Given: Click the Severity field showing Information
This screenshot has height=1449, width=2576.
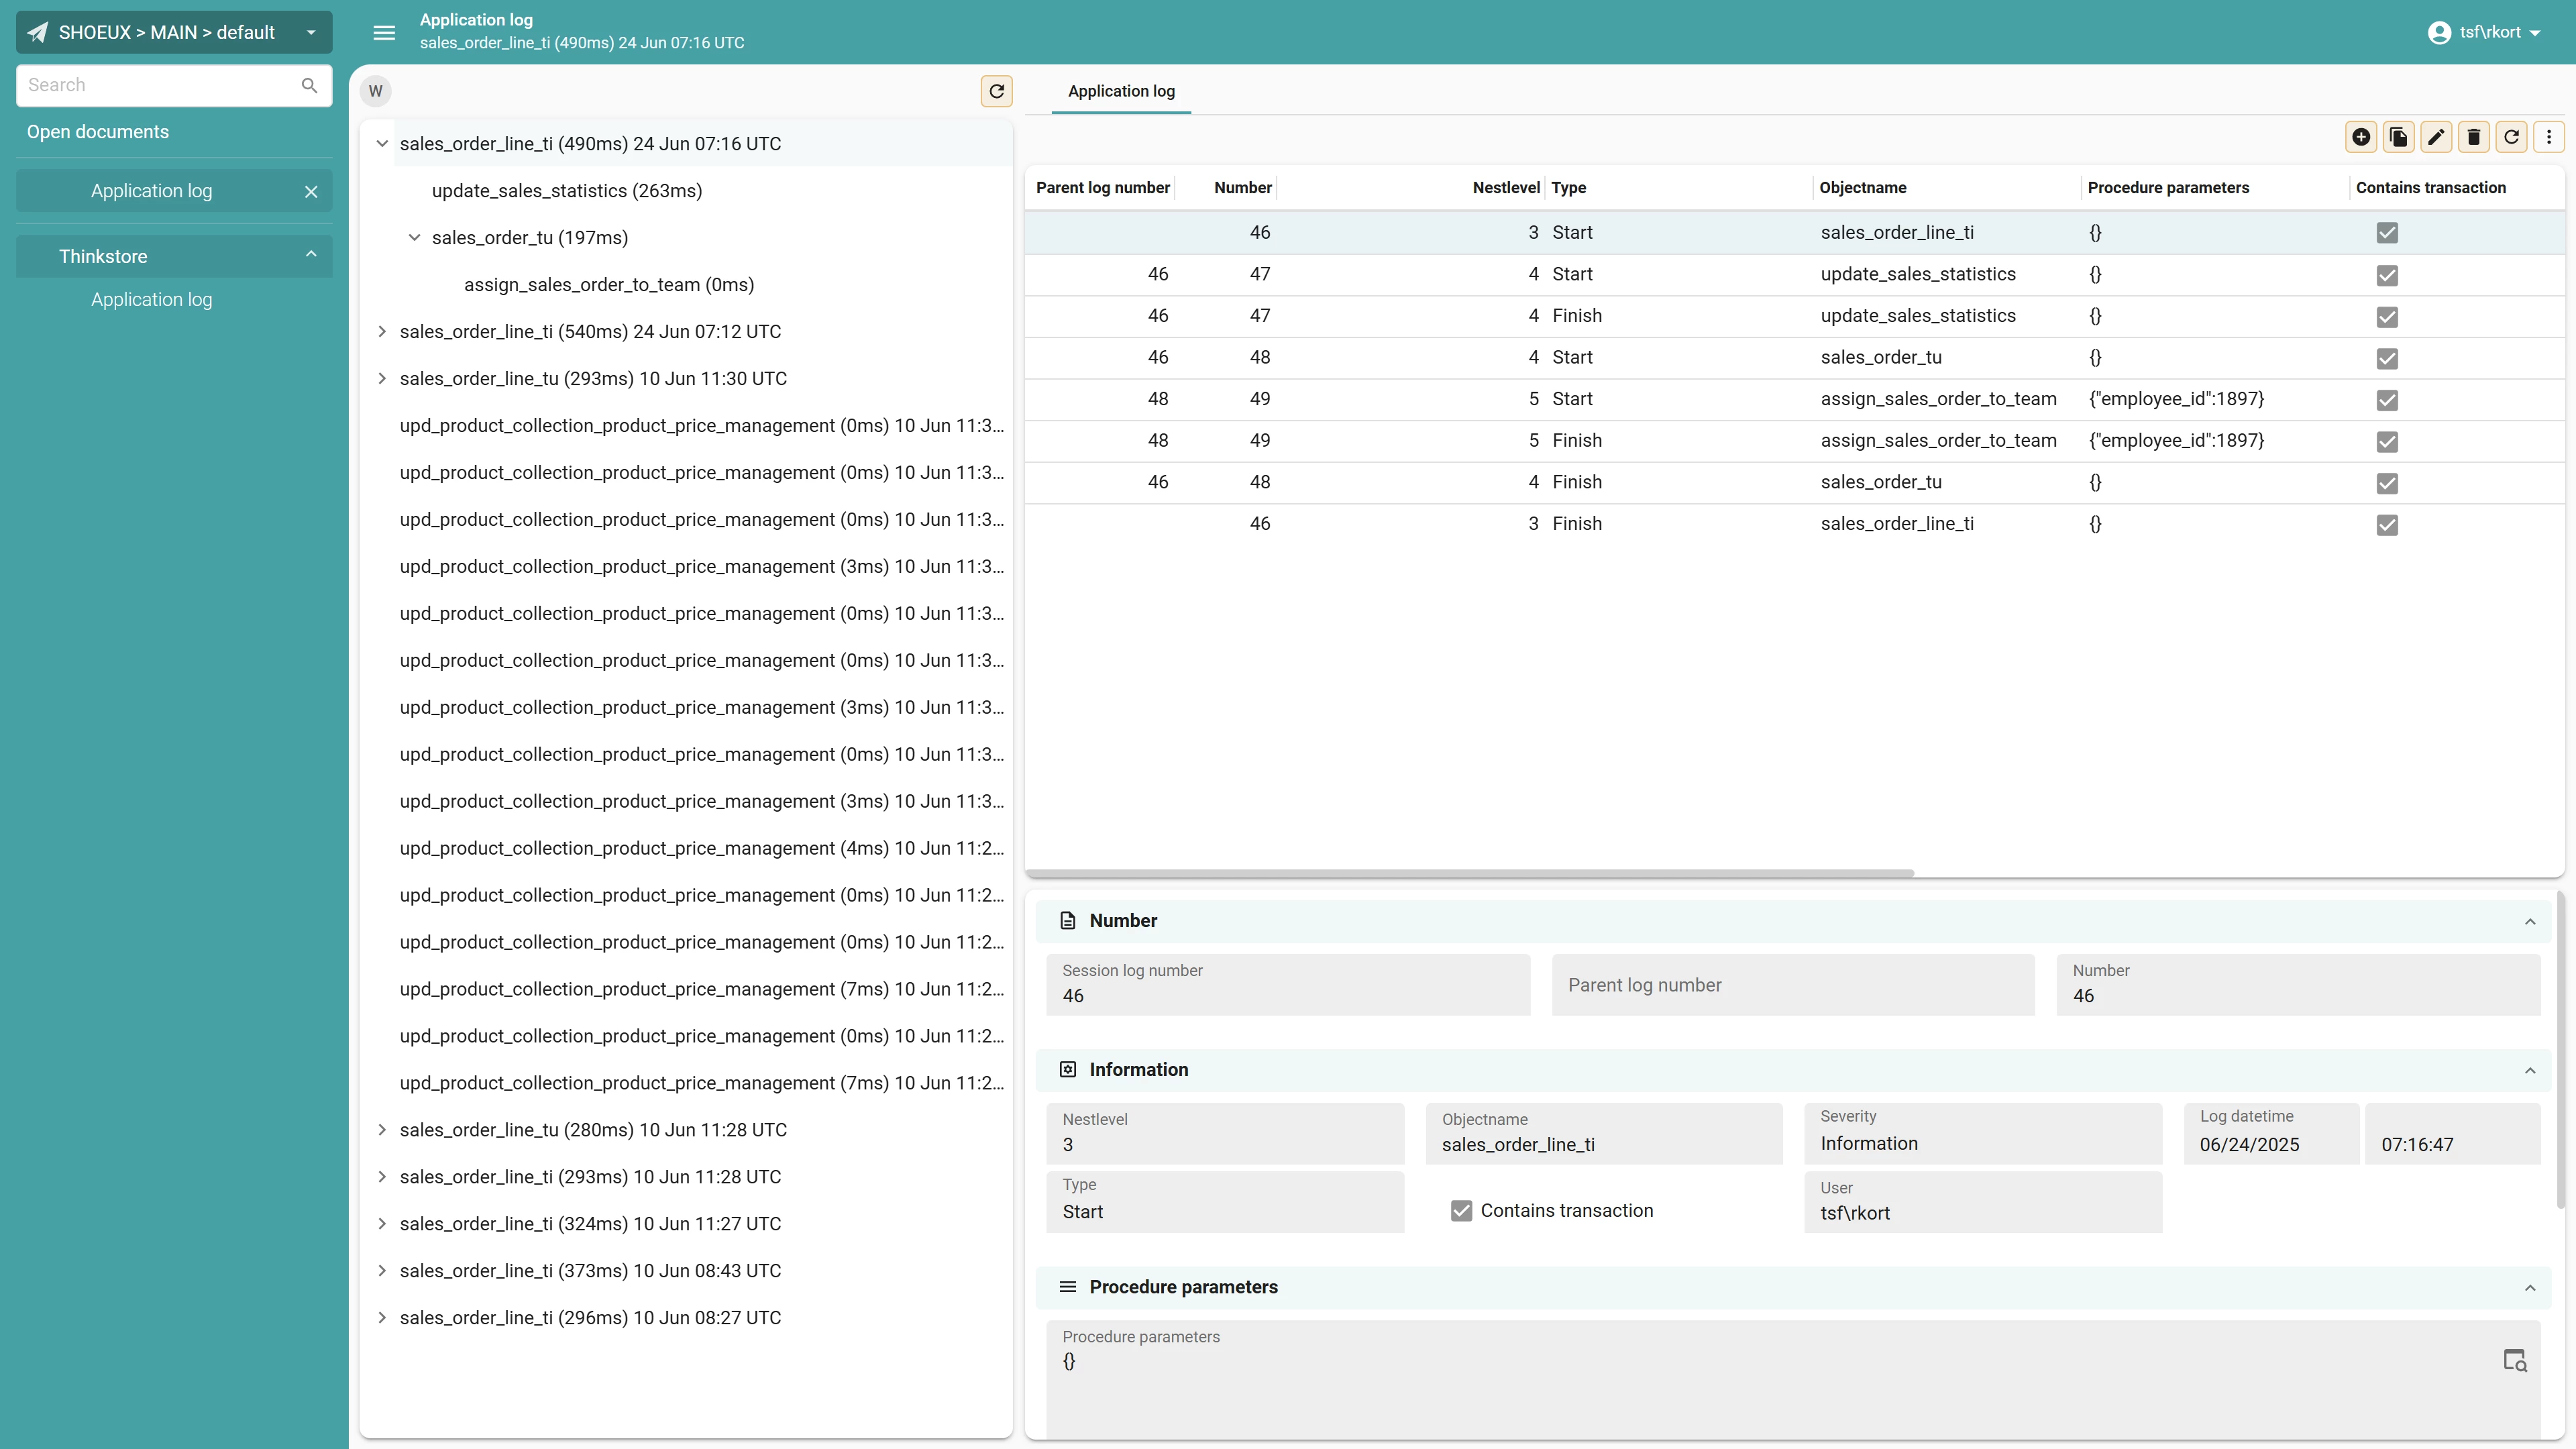Looking at the screenshot, I should click(1982, 1134).
